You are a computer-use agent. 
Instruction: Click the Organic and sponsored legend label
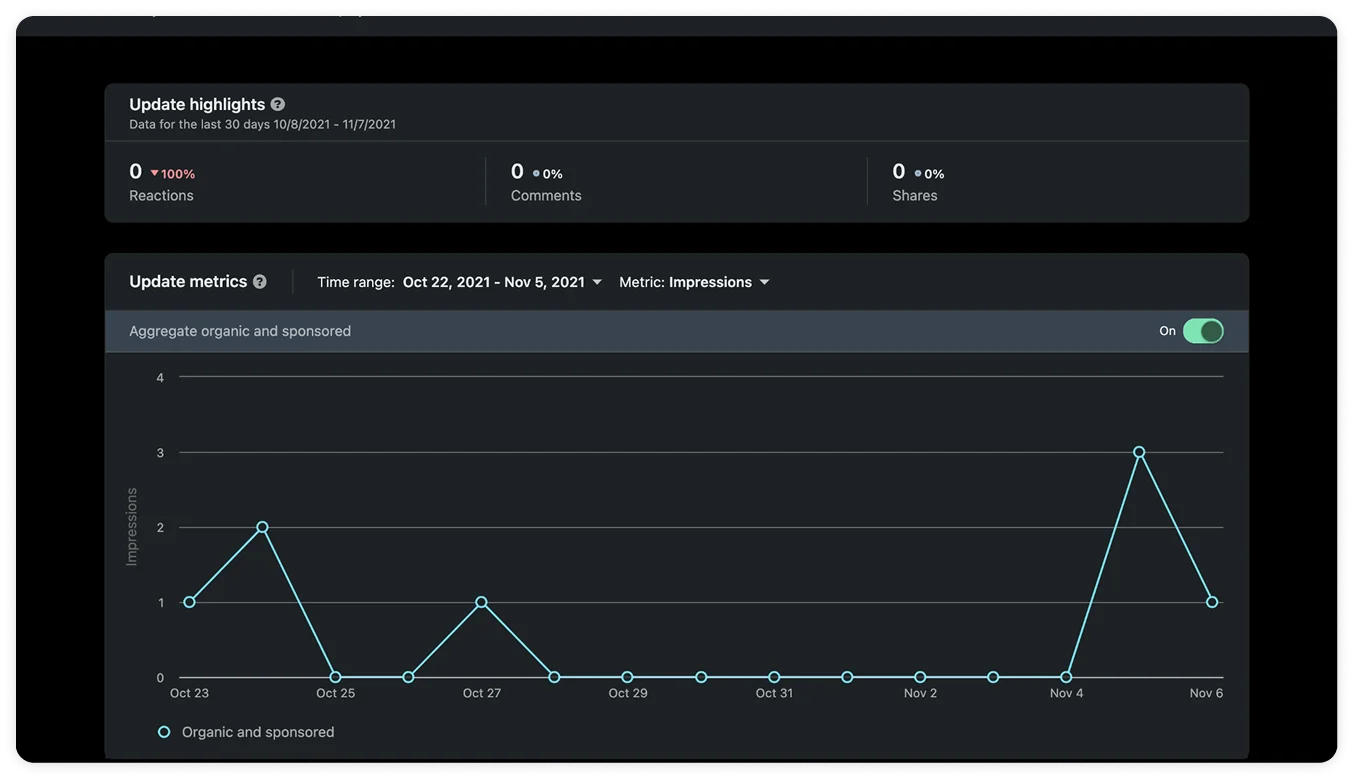coord(258,732)
